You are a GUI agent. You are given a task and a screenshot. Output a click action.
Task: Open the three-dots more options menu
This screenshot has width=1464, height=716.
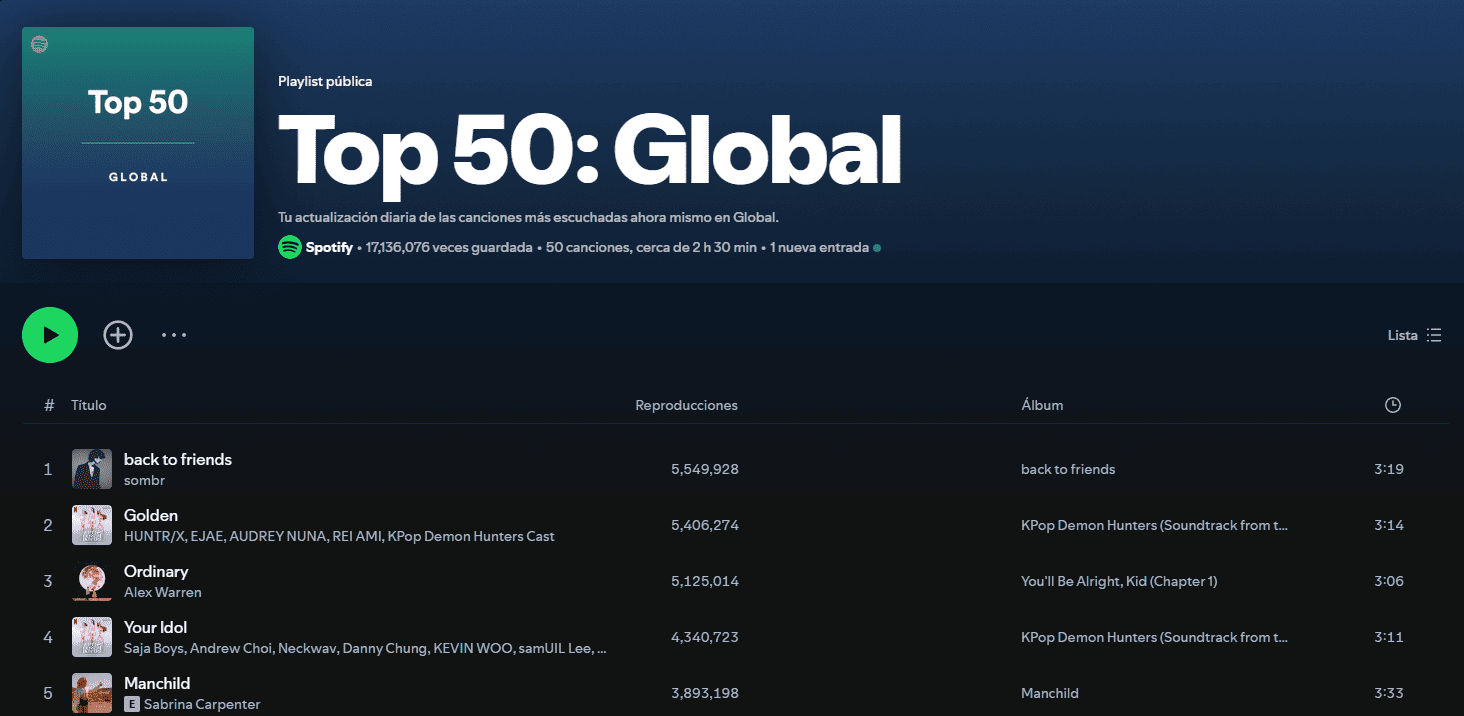pos(174,335)
